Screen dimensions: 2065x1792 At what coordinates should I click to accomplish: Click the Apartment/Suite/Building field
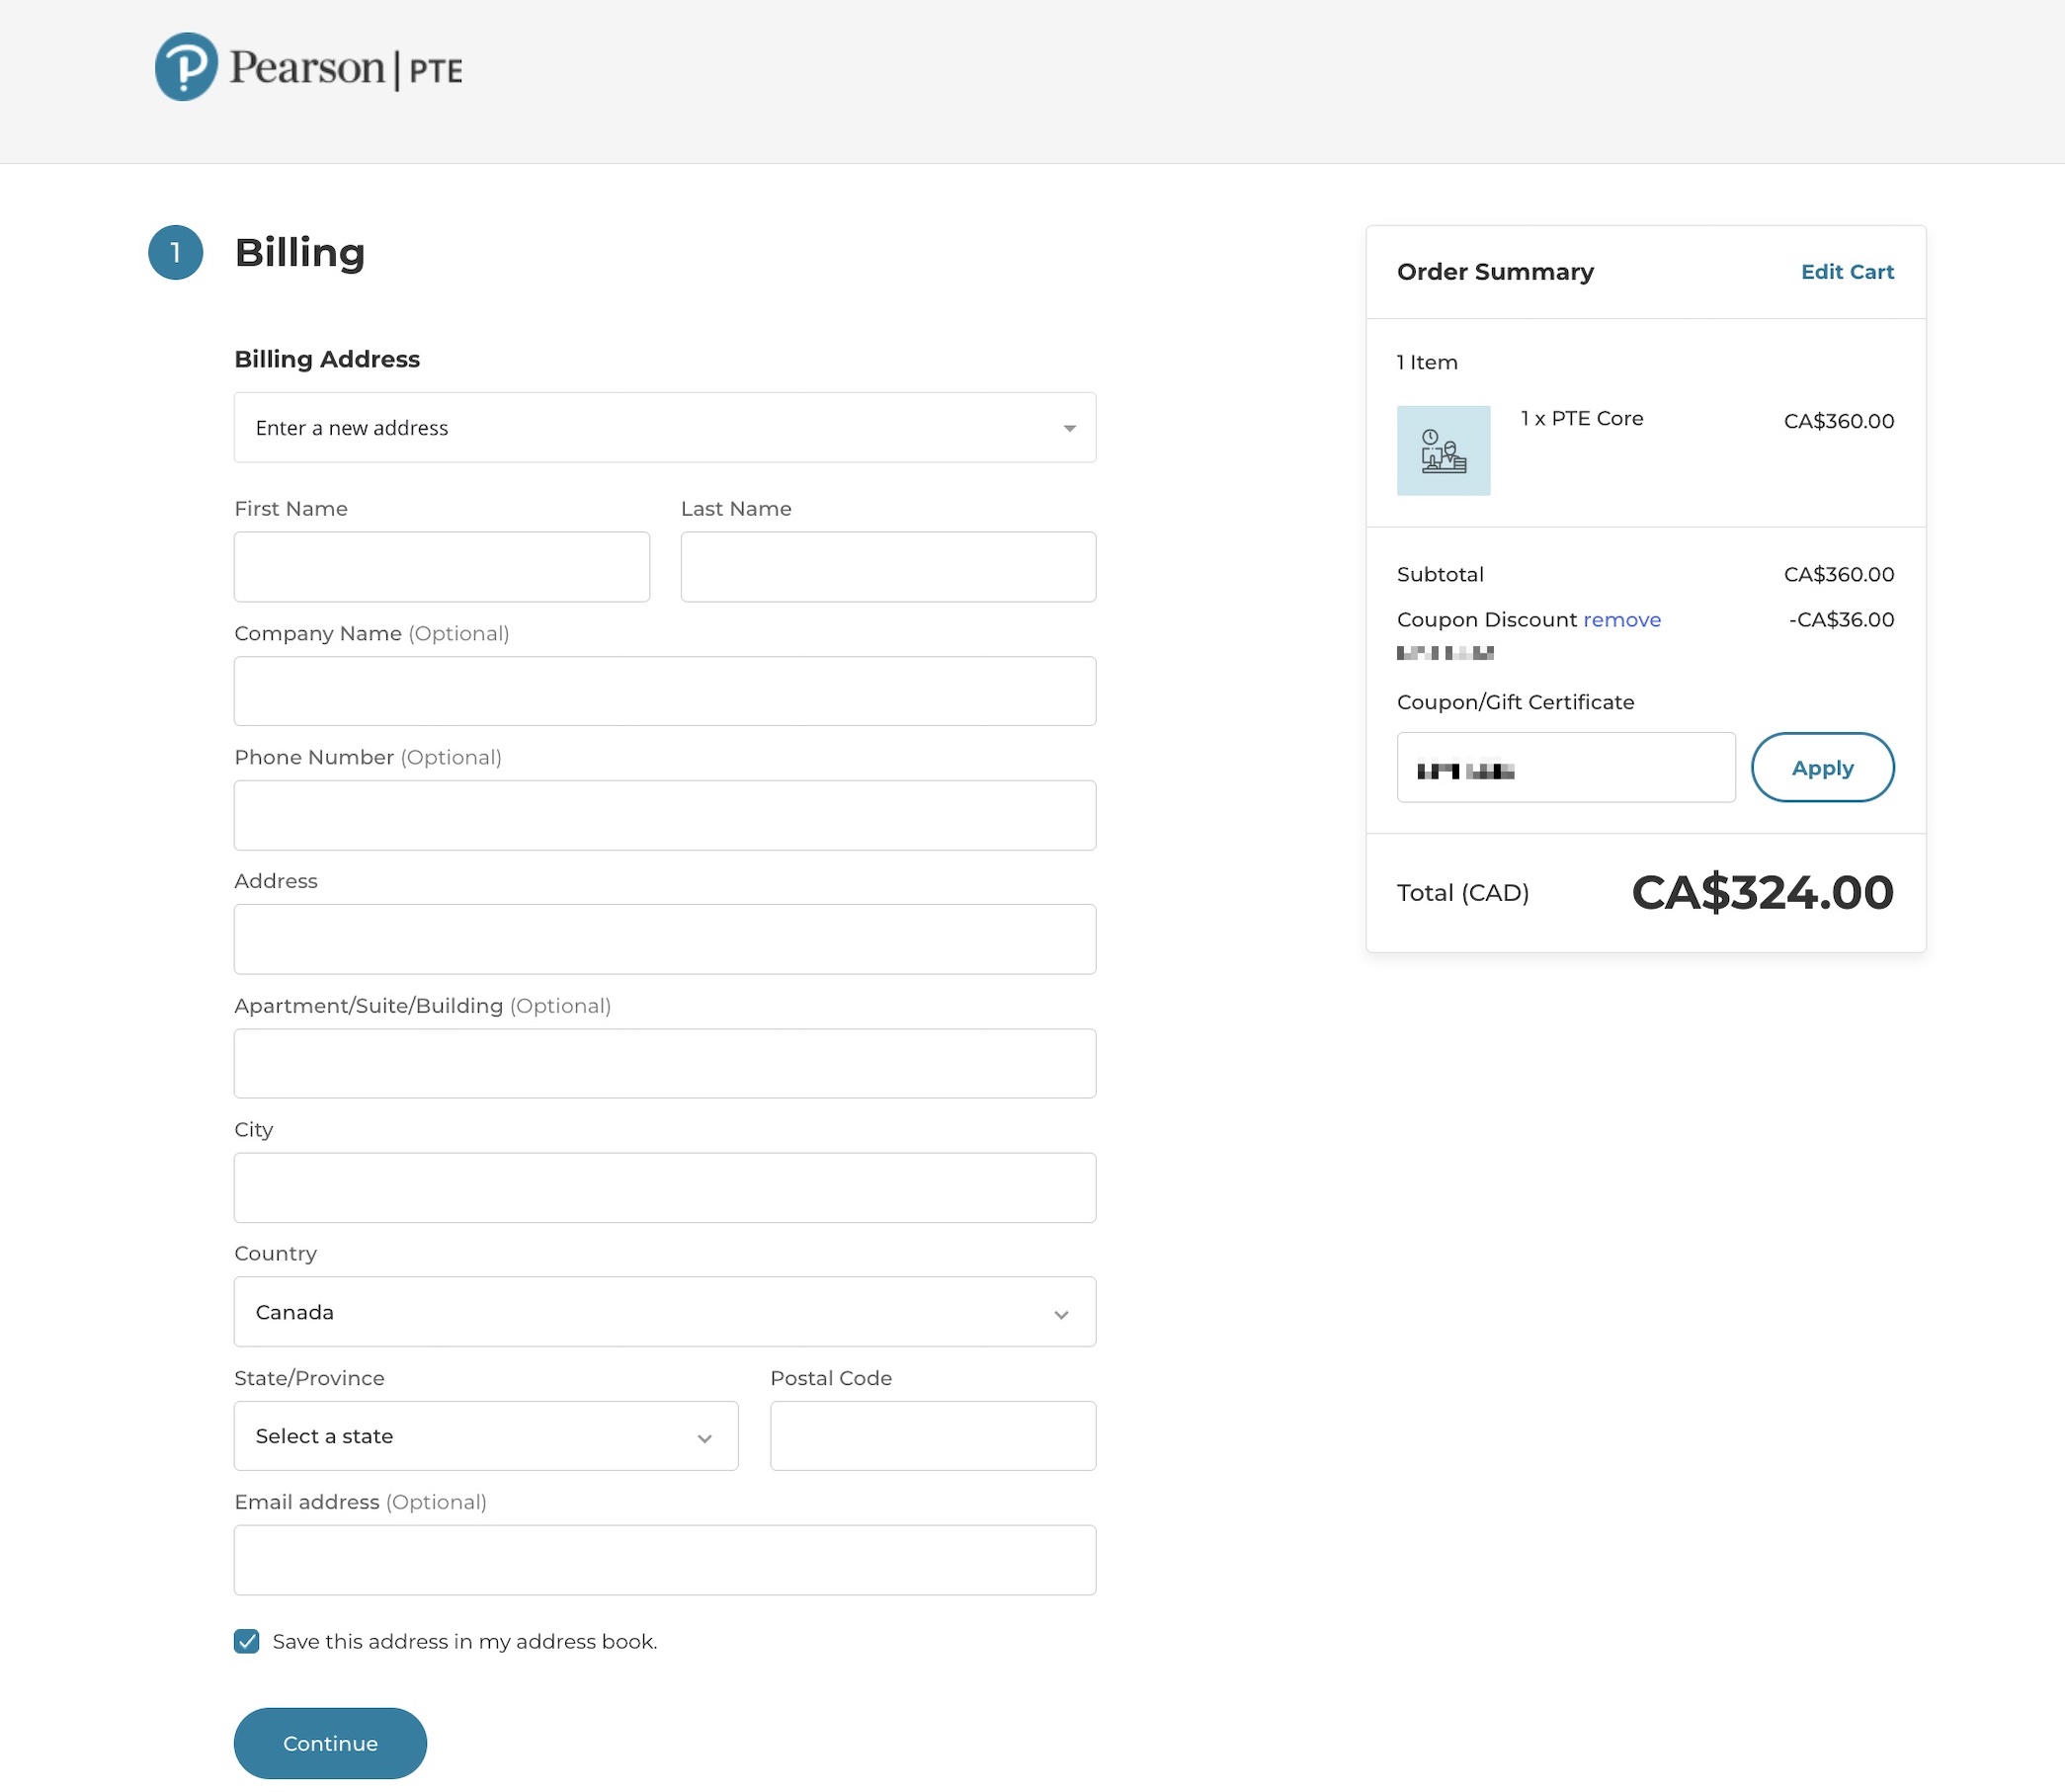664,1063
